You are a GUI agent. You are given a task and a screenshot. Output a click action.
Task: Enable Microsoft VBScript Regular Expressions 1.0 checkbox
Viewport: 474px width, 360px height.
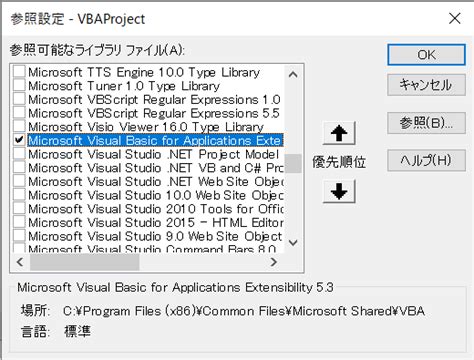(x=19, y=99)
